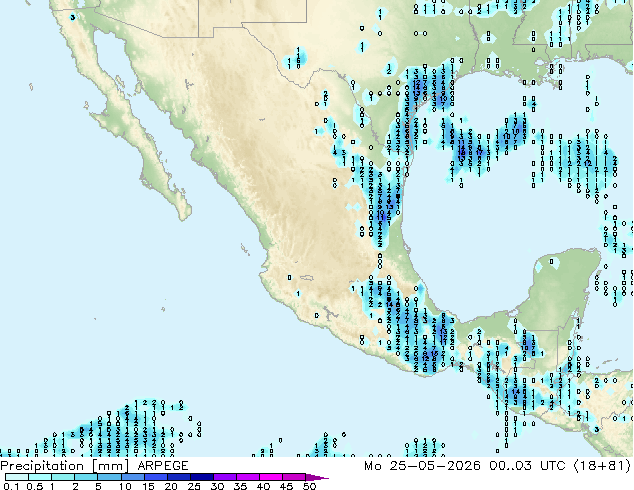The width and height of the screenshot is (634, 490).
Task: Click the 45–50 mm legend color segment
Action: [294, 477]
